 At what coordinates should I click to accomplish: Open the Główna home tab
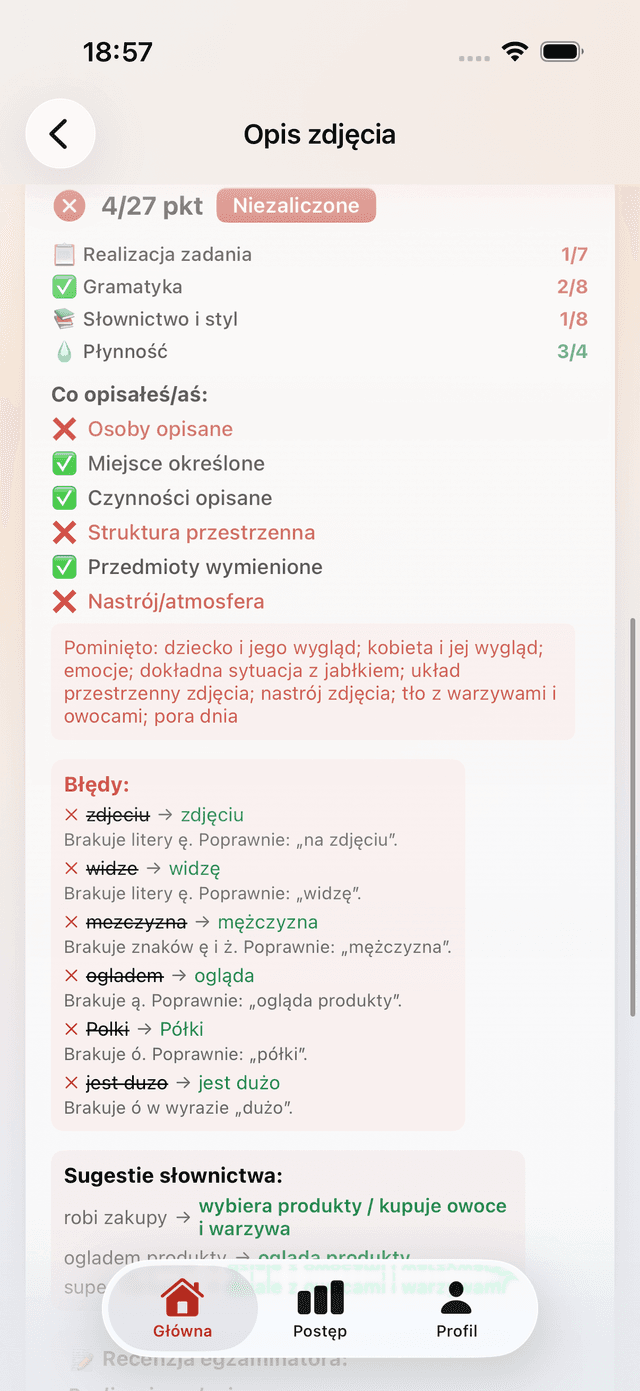182,1311
